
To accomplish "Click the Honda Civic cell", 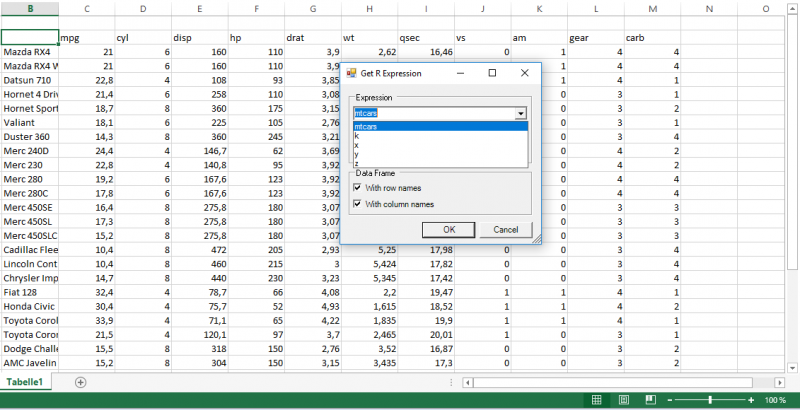I will (x=30, y=306).
